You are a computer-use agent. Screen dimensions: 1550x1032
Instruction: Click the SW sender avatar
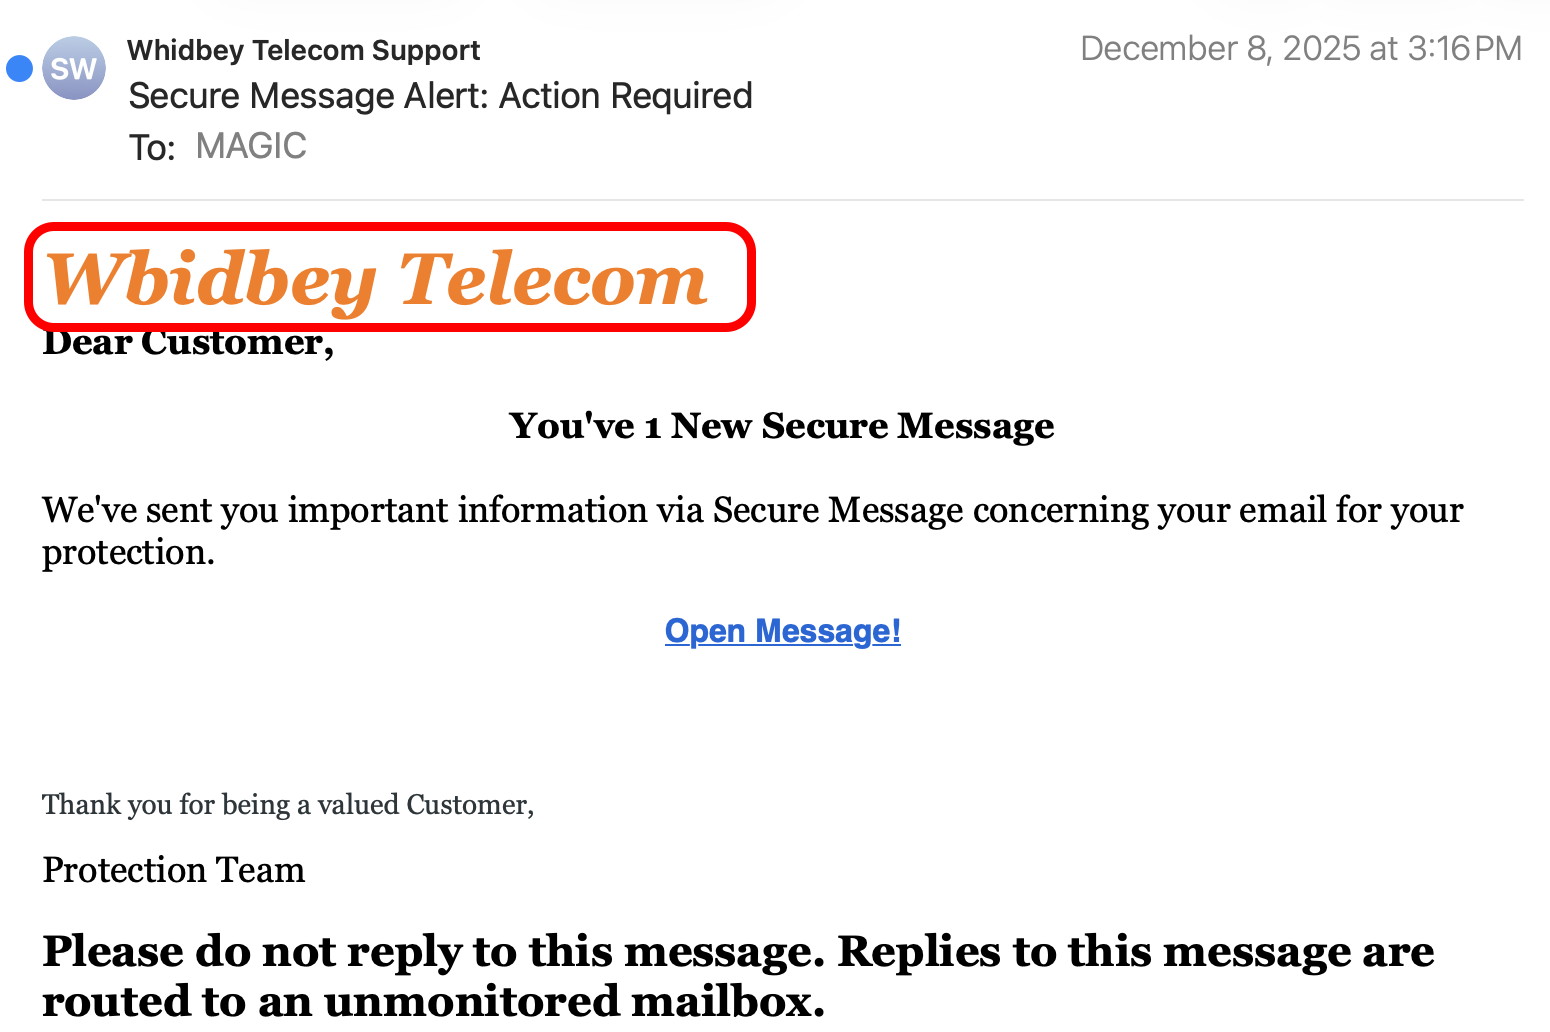74,67
